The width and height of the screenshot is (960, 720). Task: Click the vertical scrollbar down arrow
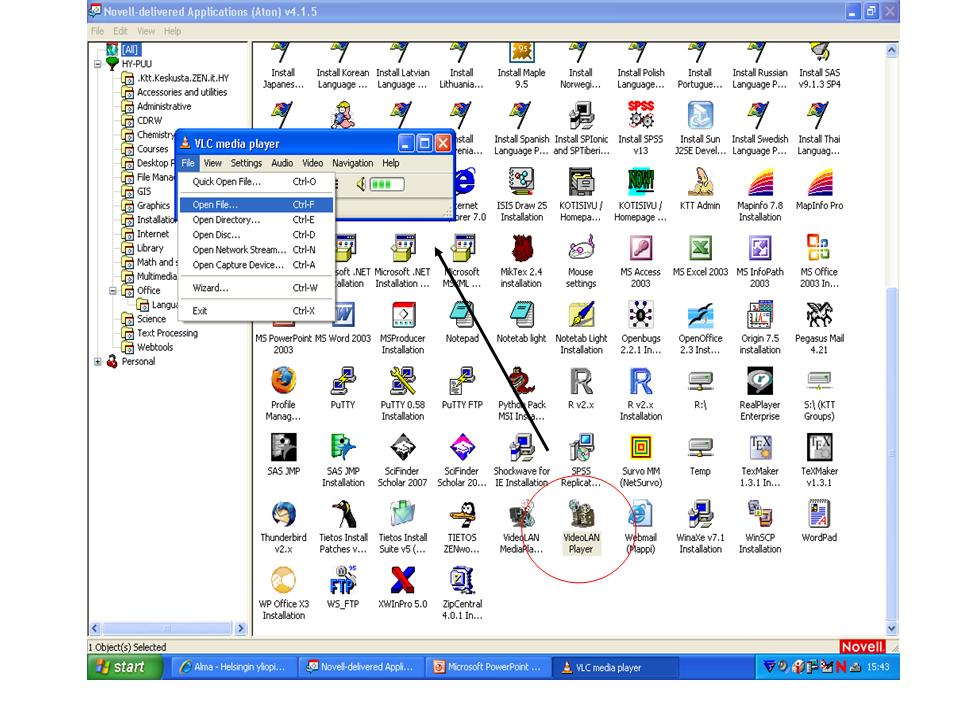(892, 628)
